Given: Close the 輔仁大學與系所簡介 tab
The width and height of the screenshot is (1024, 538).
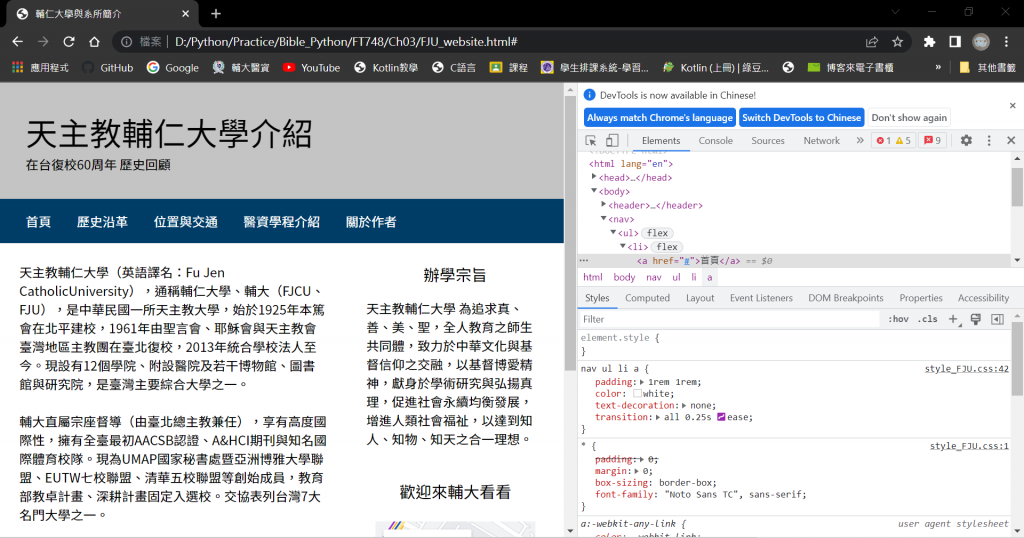Looking at the screenshot, I should click(185, 13).
